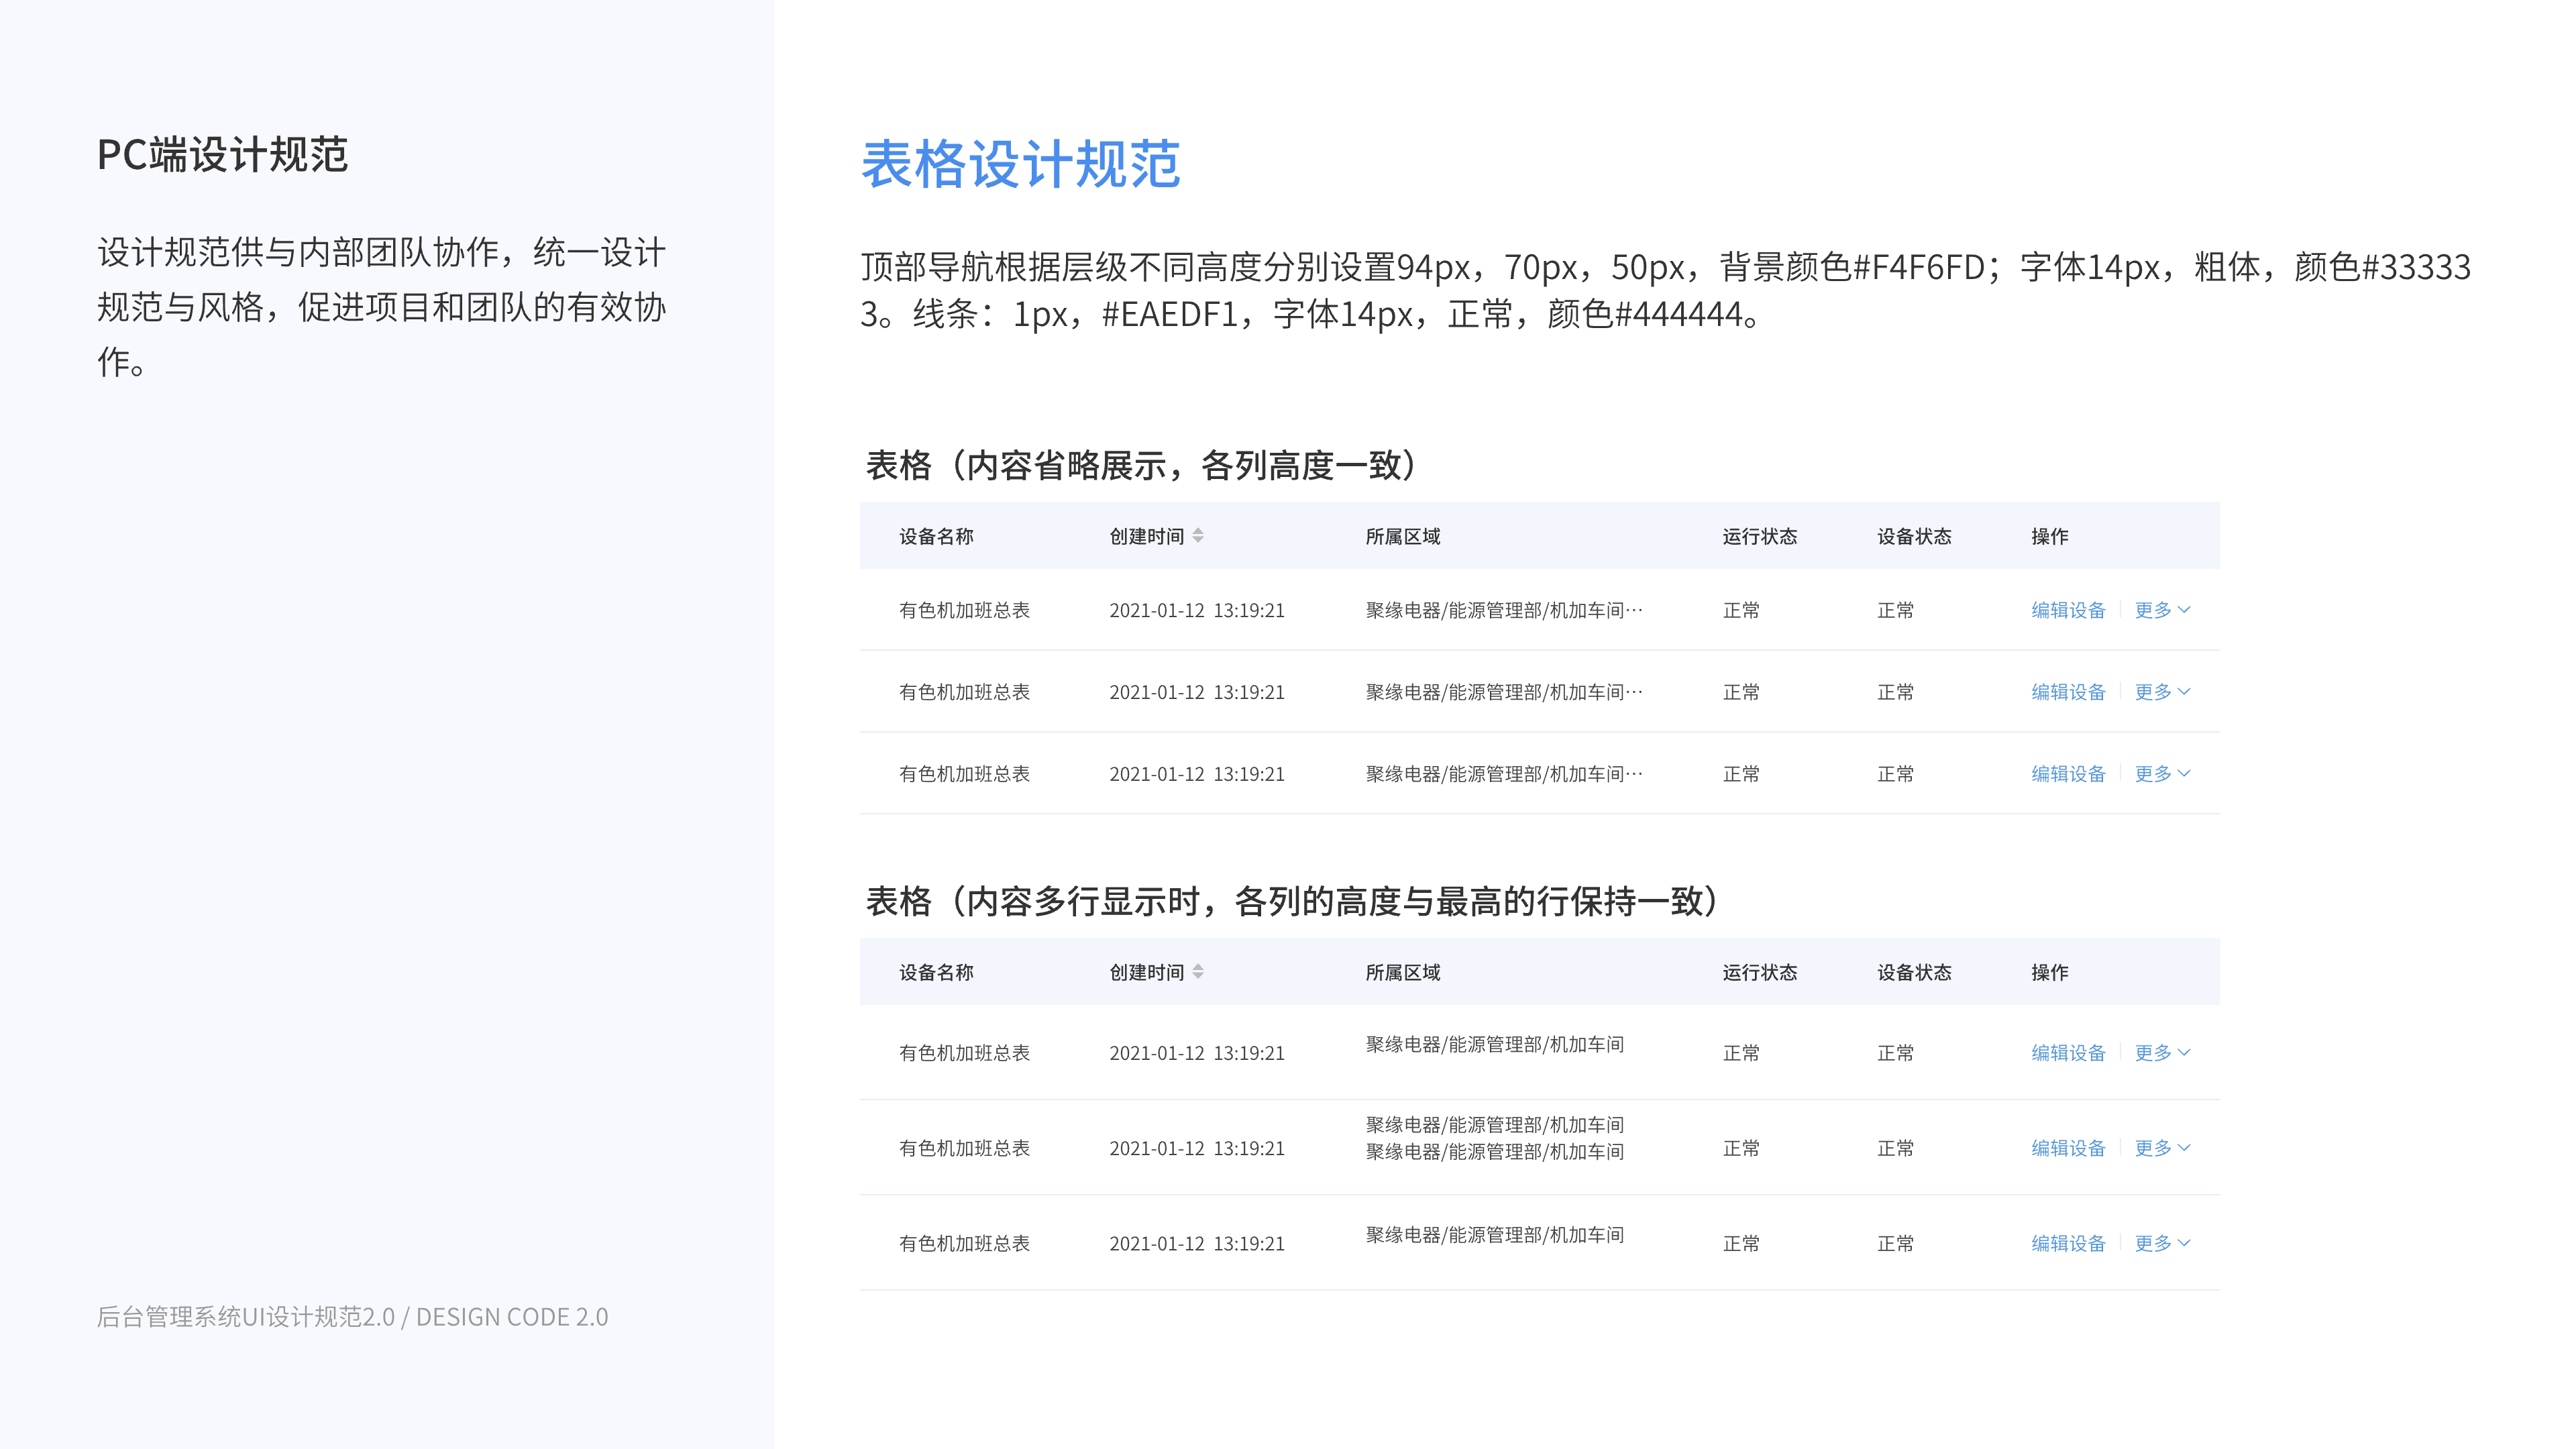Click 有色机加班总表 in second table's two-line row
Viewport: 2576px width, 1449px height.
click(x=964, y=1148)
